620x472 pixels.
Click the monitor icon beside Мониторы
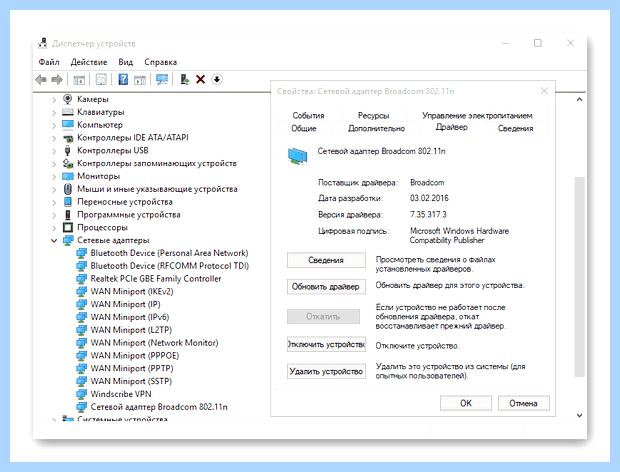click(x=68, y=176)
